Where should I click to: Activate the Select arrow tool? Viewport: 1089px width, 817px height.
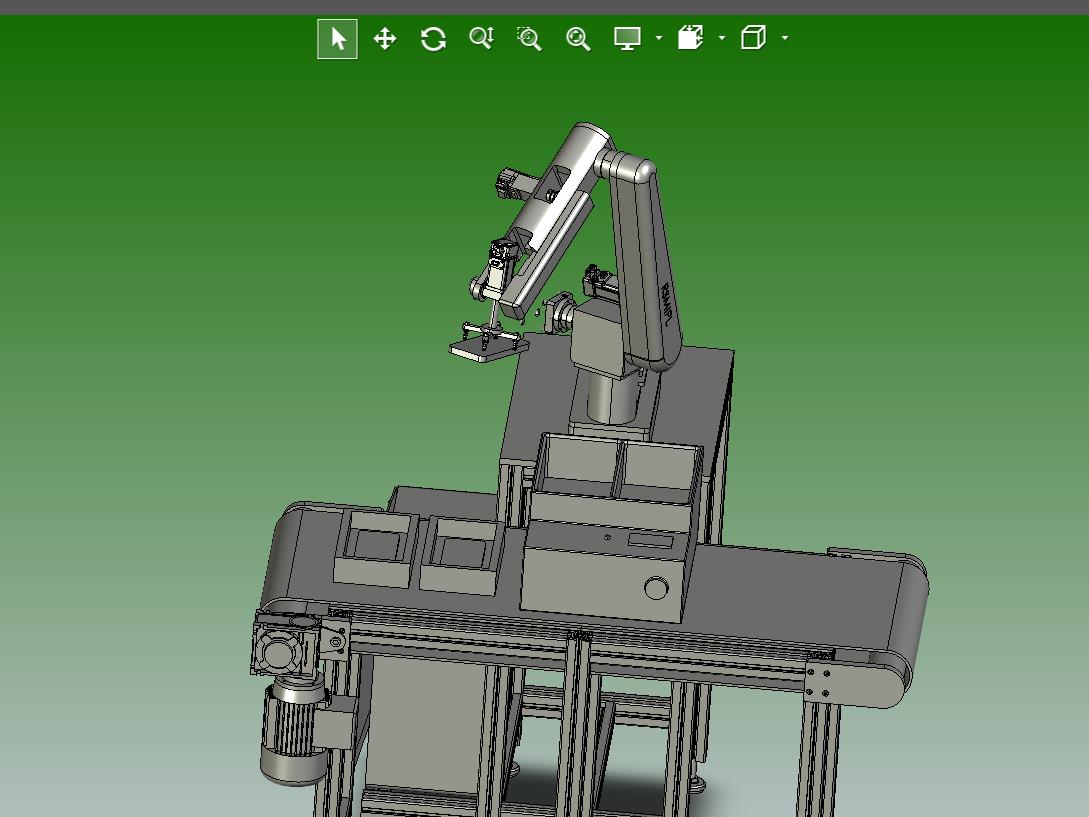(338, 39)
